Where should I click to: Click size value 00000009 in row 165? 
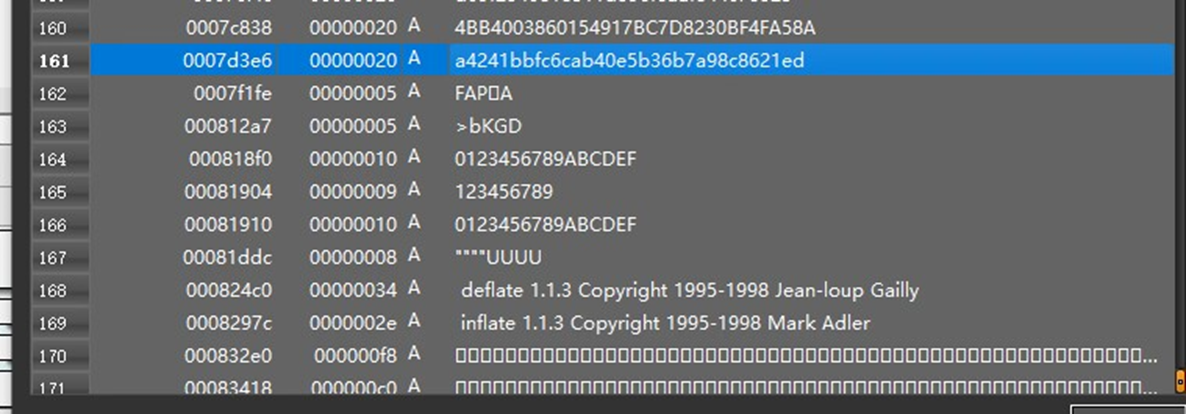[x=353, y=192]
